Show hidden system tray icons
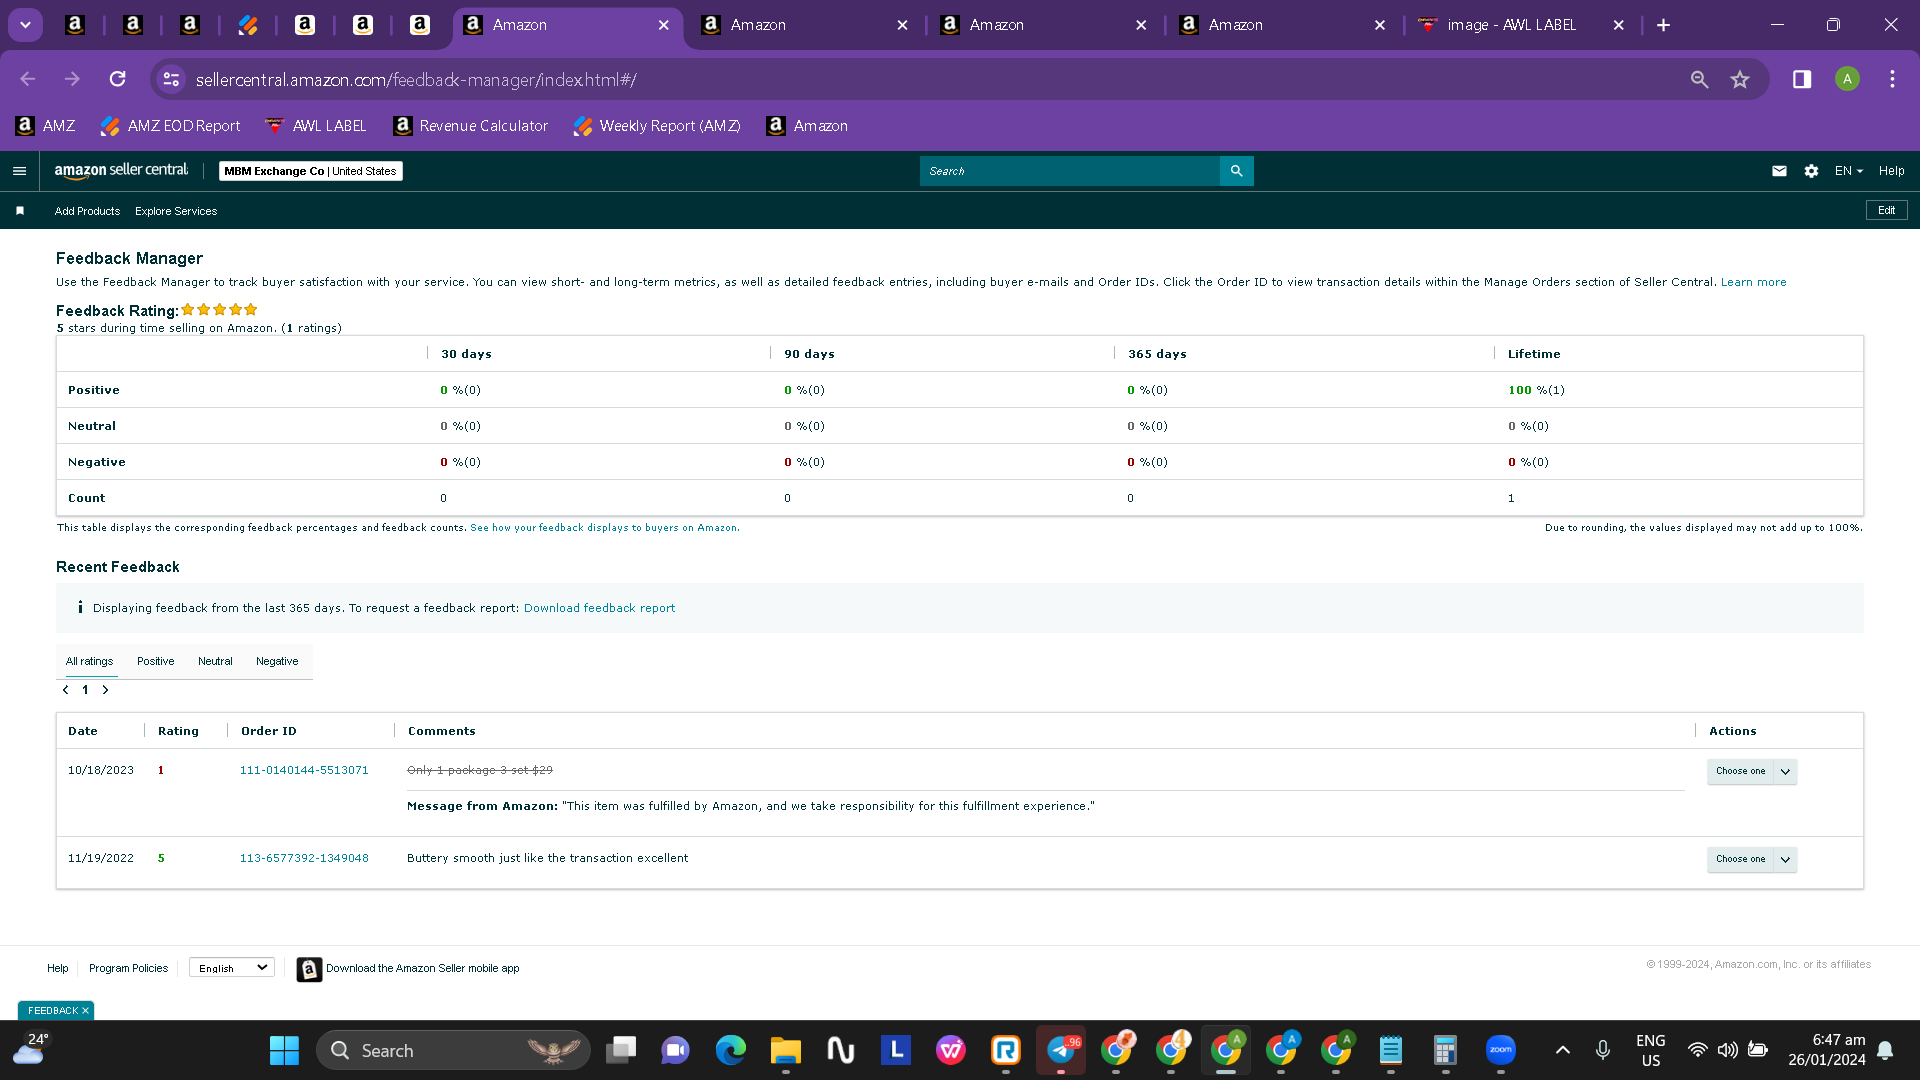1920x1080 pixels. point(1562,1050)
